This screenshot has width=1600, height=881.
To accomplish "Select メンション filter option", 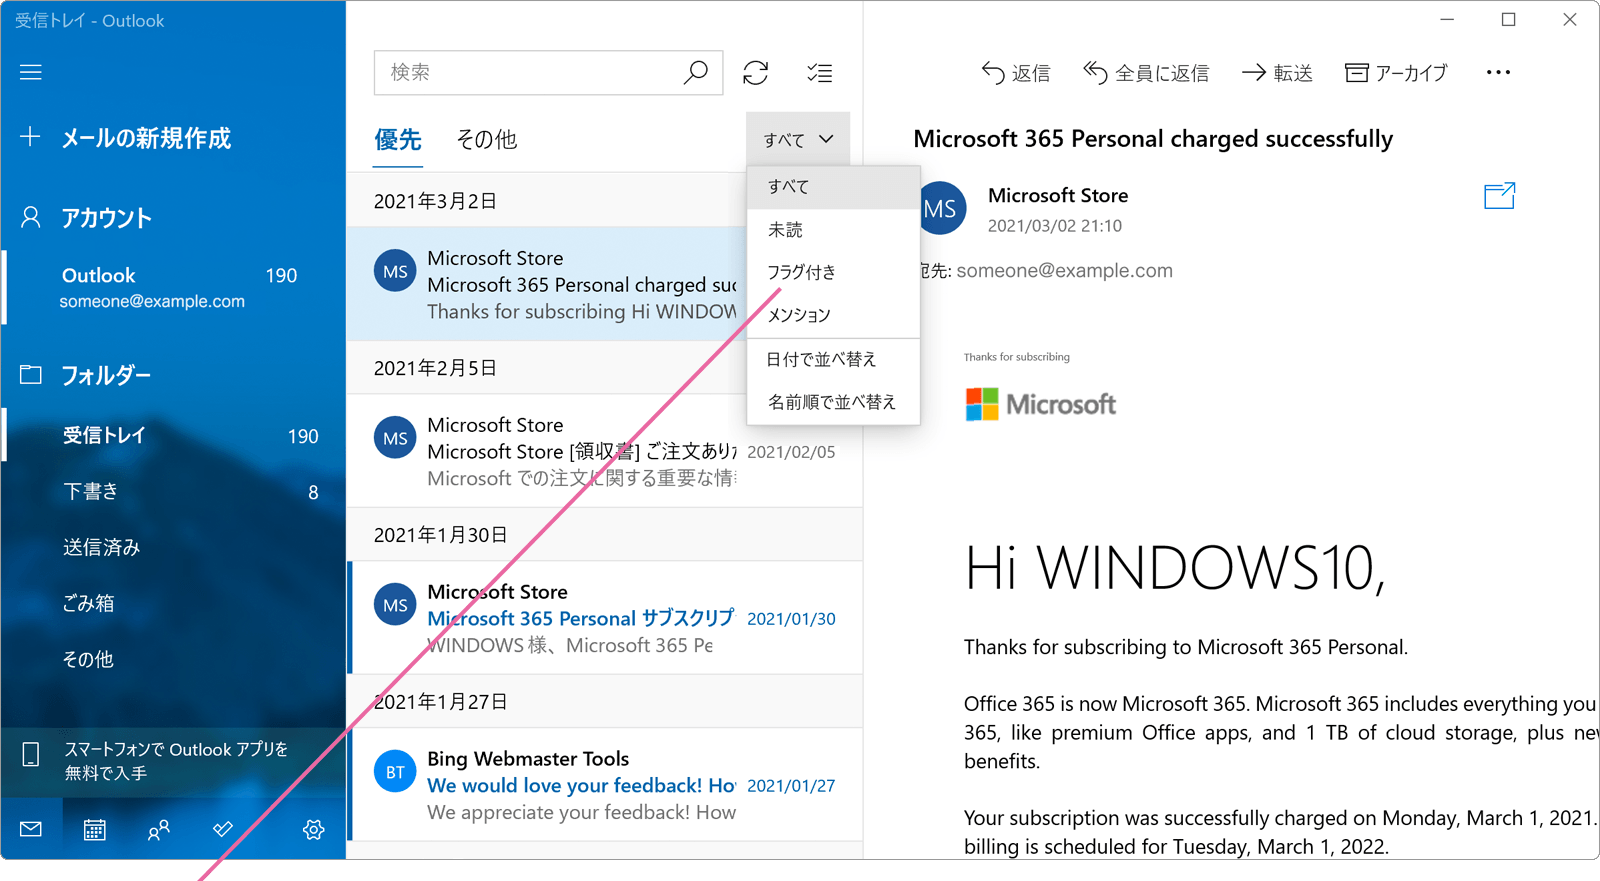I will [x=833, y=315].
